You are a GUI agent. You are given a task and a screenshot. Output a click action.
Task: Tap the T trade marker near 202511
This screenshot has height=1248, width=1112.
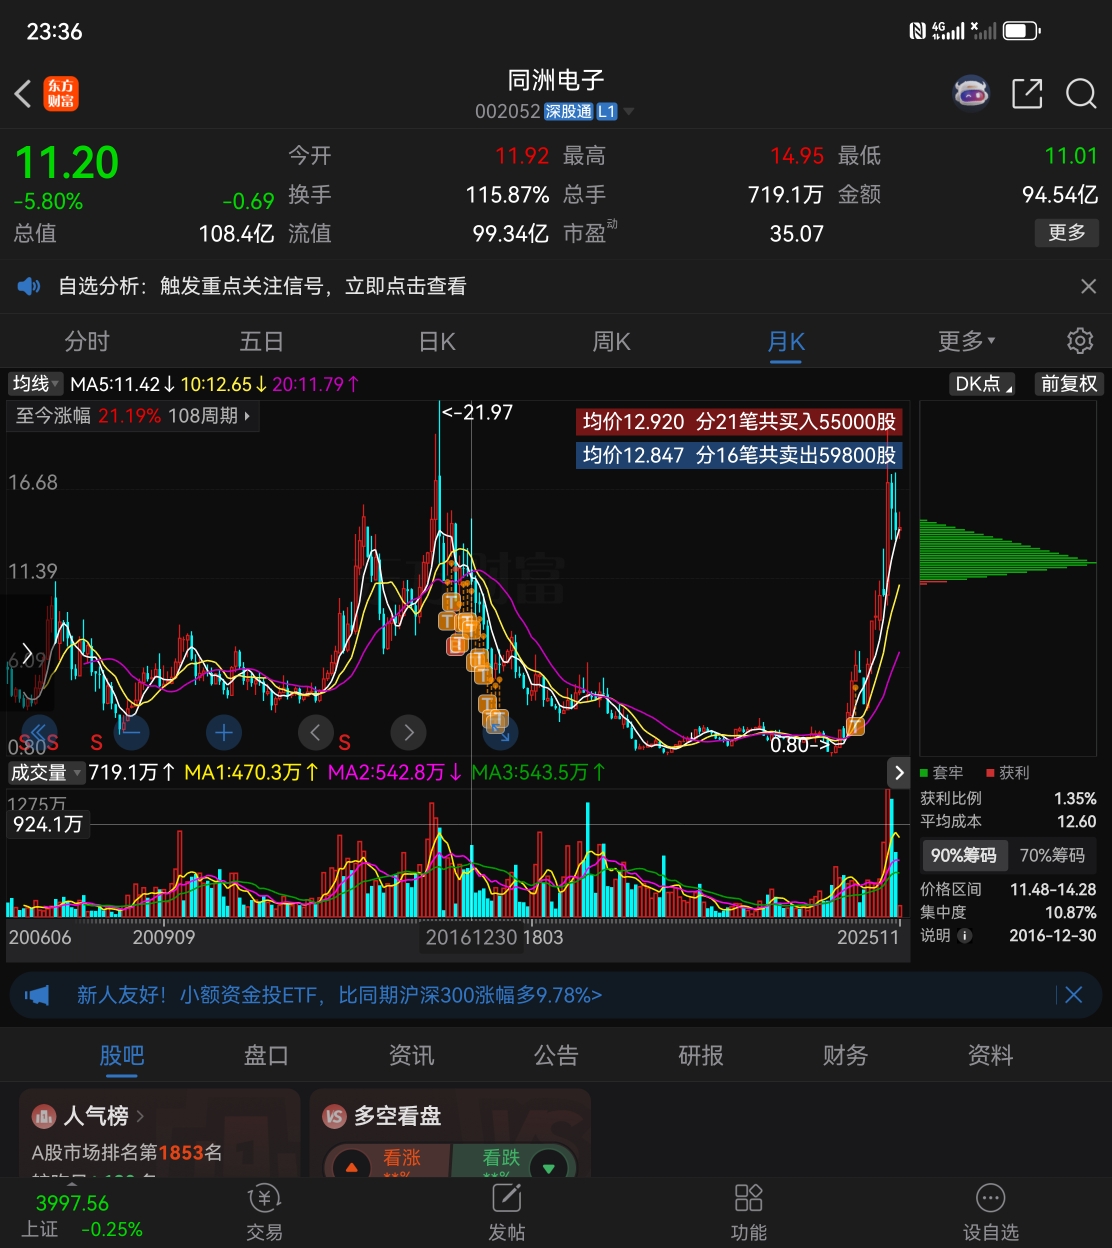point(855,726)
